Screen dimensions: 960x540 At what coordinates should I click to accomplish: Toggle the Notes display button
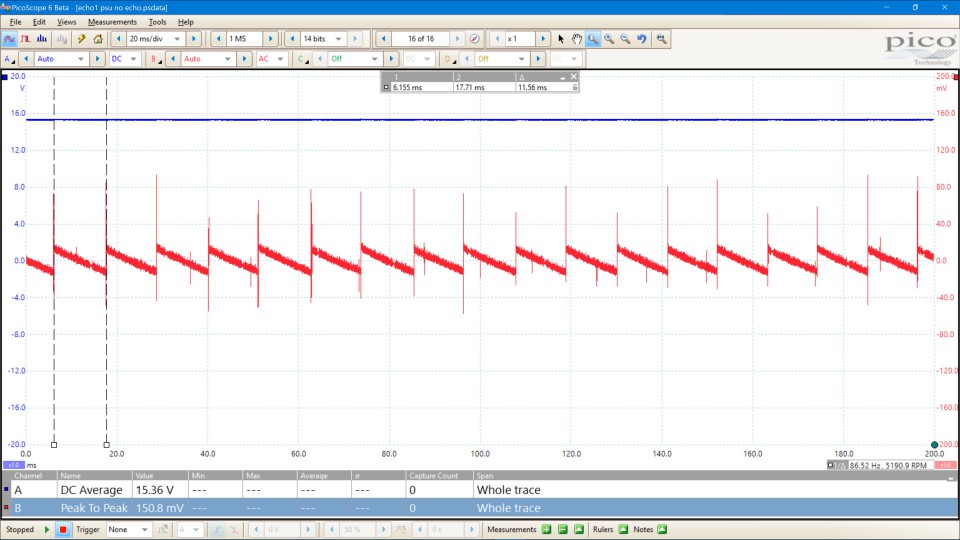(x=663, y=529)
